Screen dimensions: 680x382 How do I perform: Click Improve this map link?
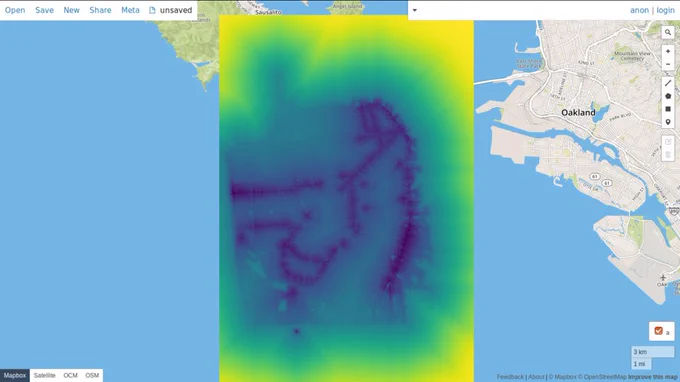coord(653,377)
